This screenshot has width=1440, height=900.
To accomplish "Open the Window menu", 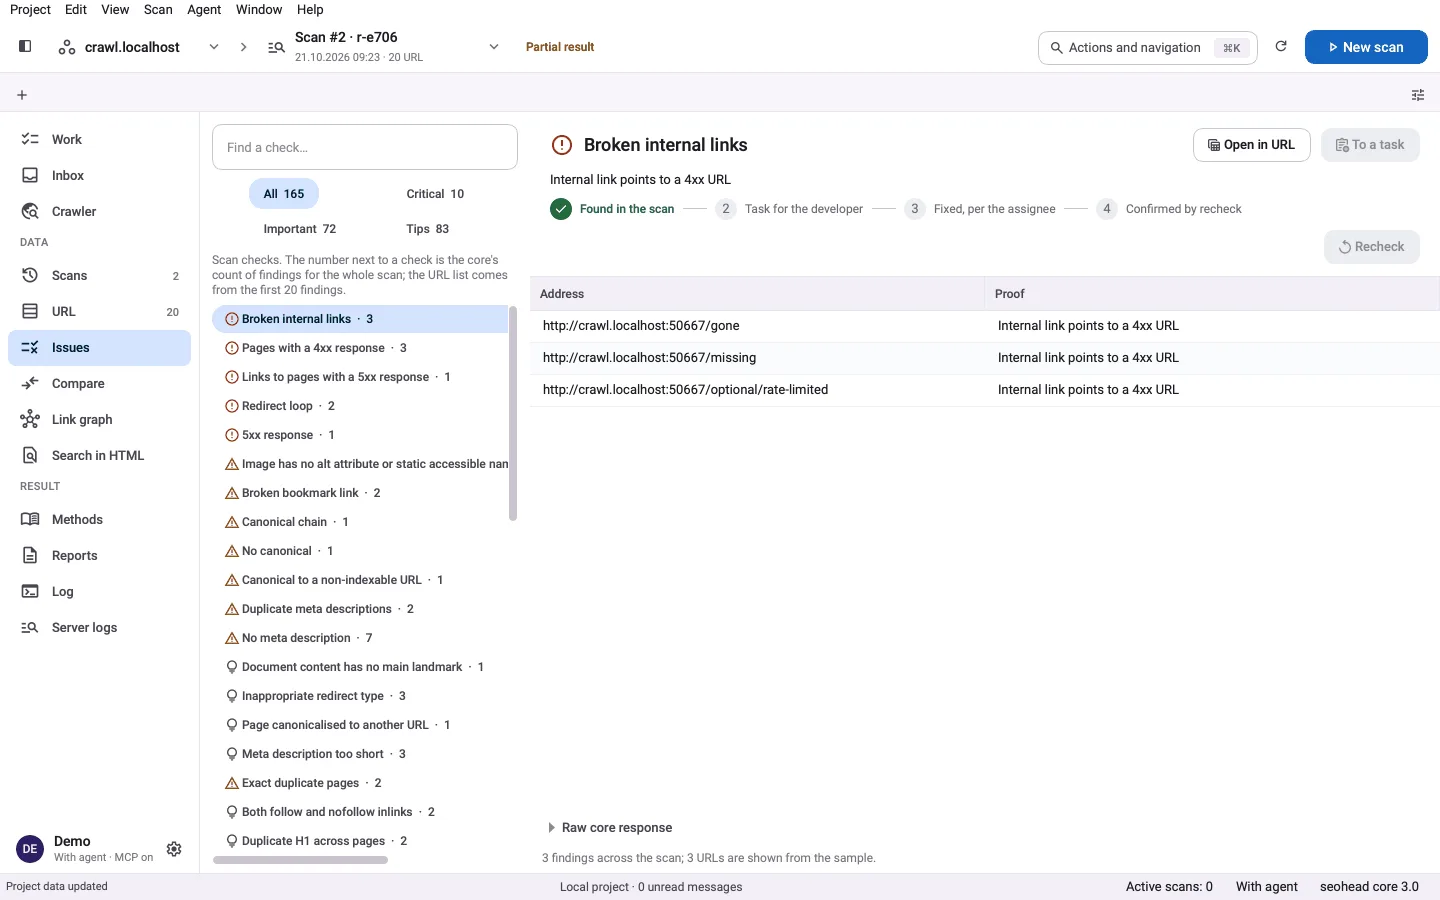I will (x=259, y=9).
